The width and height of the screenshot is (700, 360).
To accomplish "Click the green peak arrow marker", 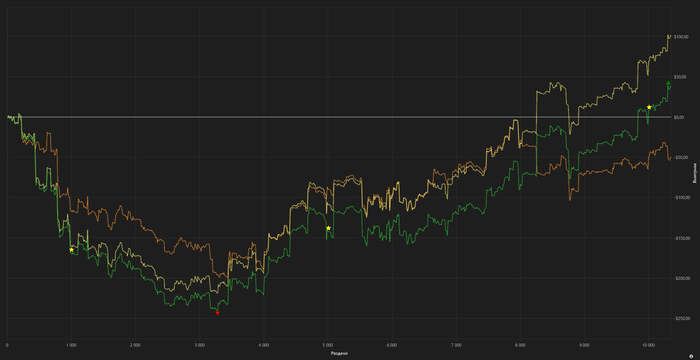I will point(668,84).
